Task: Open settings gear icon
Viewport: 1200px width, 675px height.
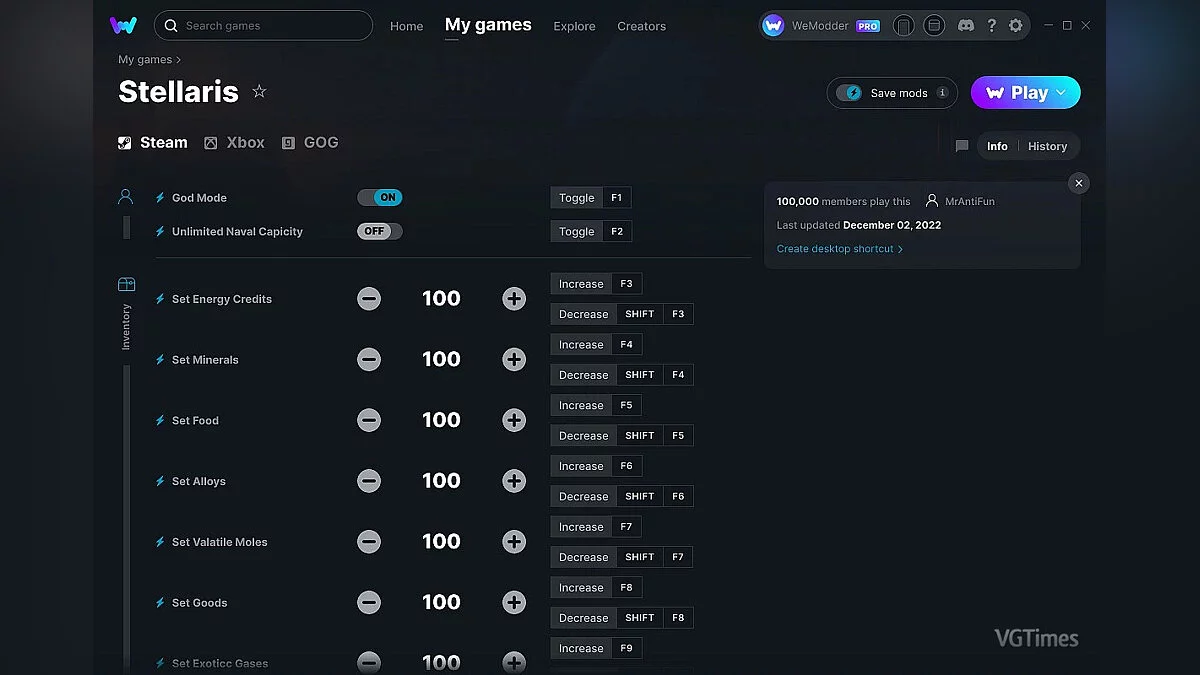Action: (x=1016, y=26)
